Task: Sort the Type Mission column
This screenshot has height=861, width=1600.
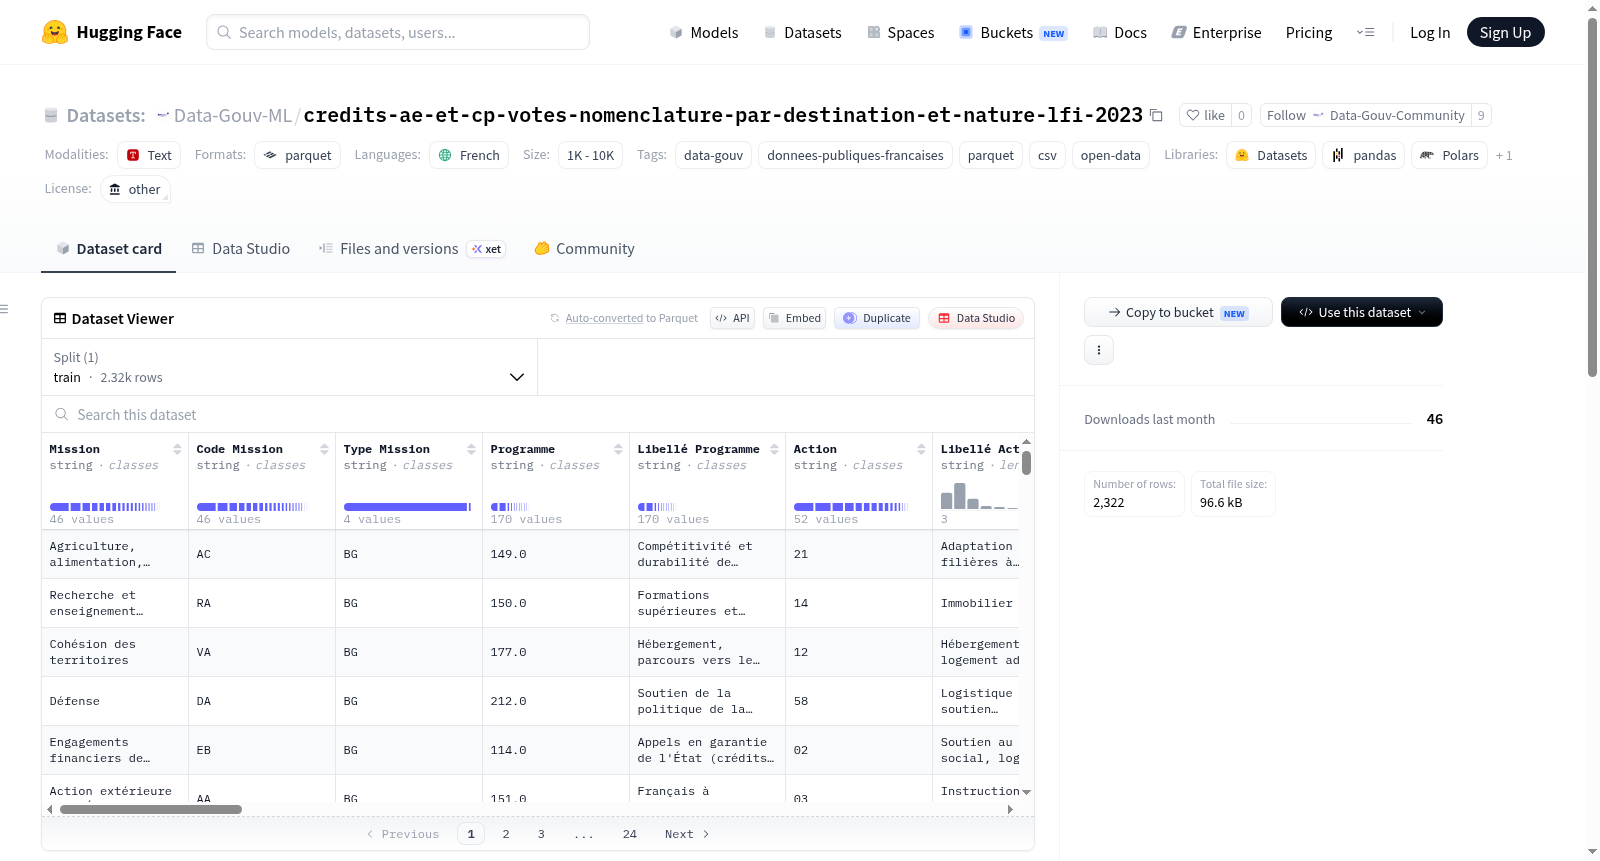Action: coord(471,449)
